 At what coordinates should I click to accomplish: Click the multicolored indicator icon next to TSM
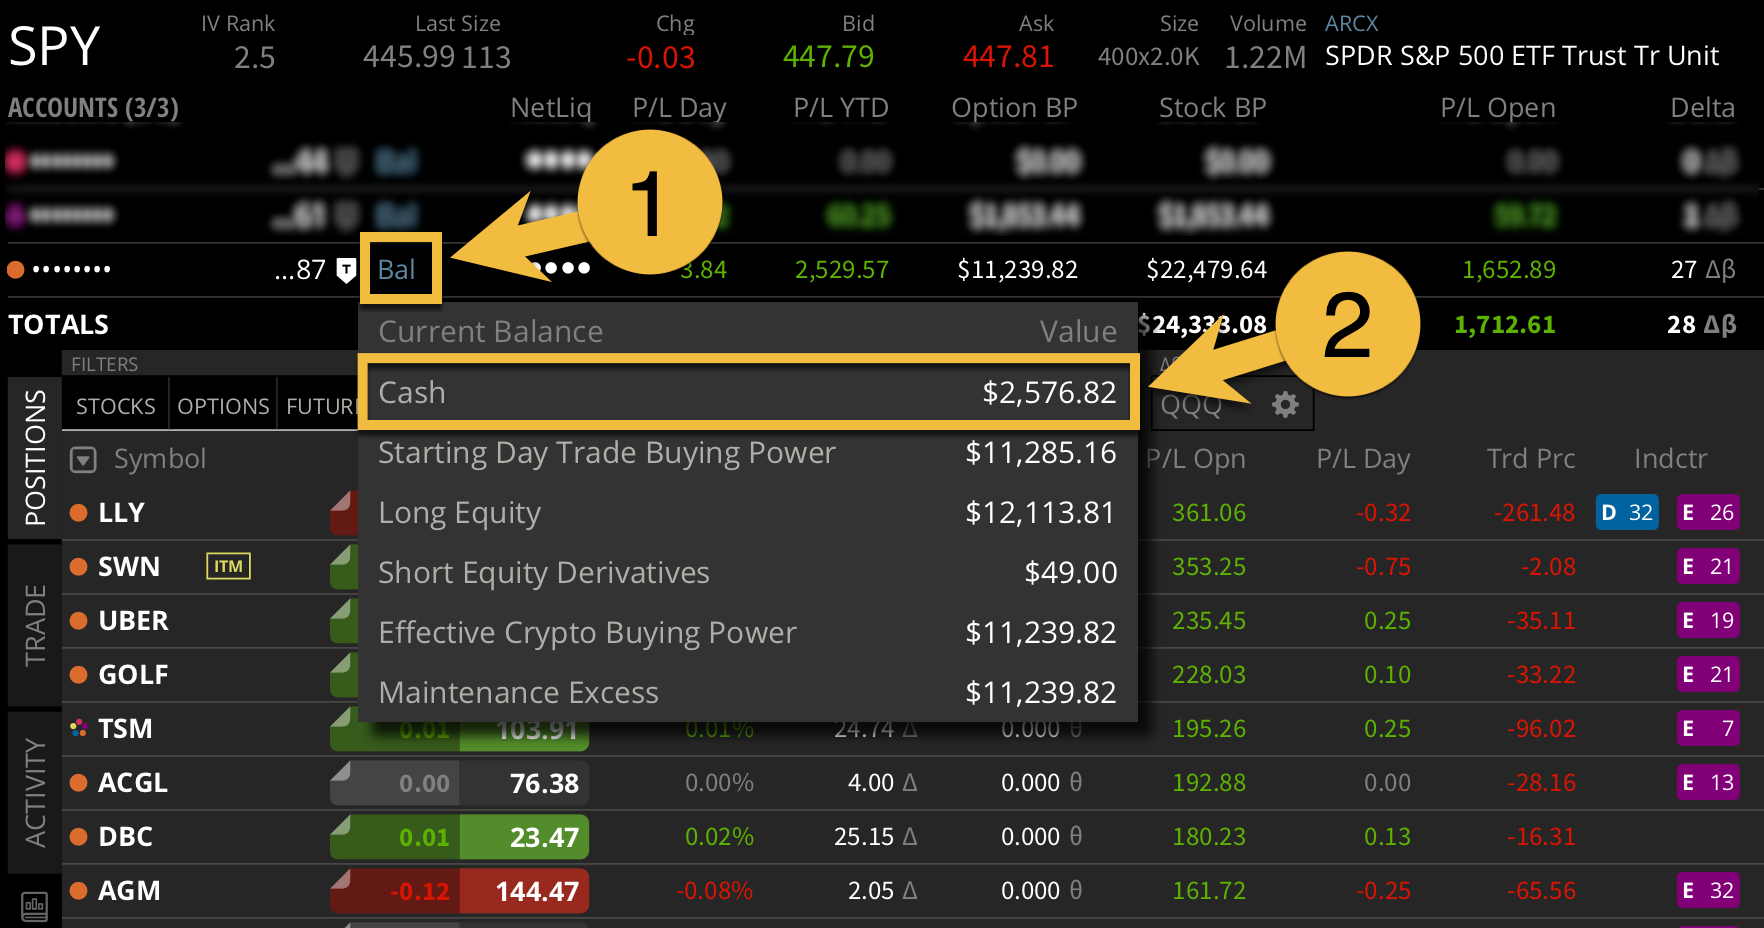(78, 728)
